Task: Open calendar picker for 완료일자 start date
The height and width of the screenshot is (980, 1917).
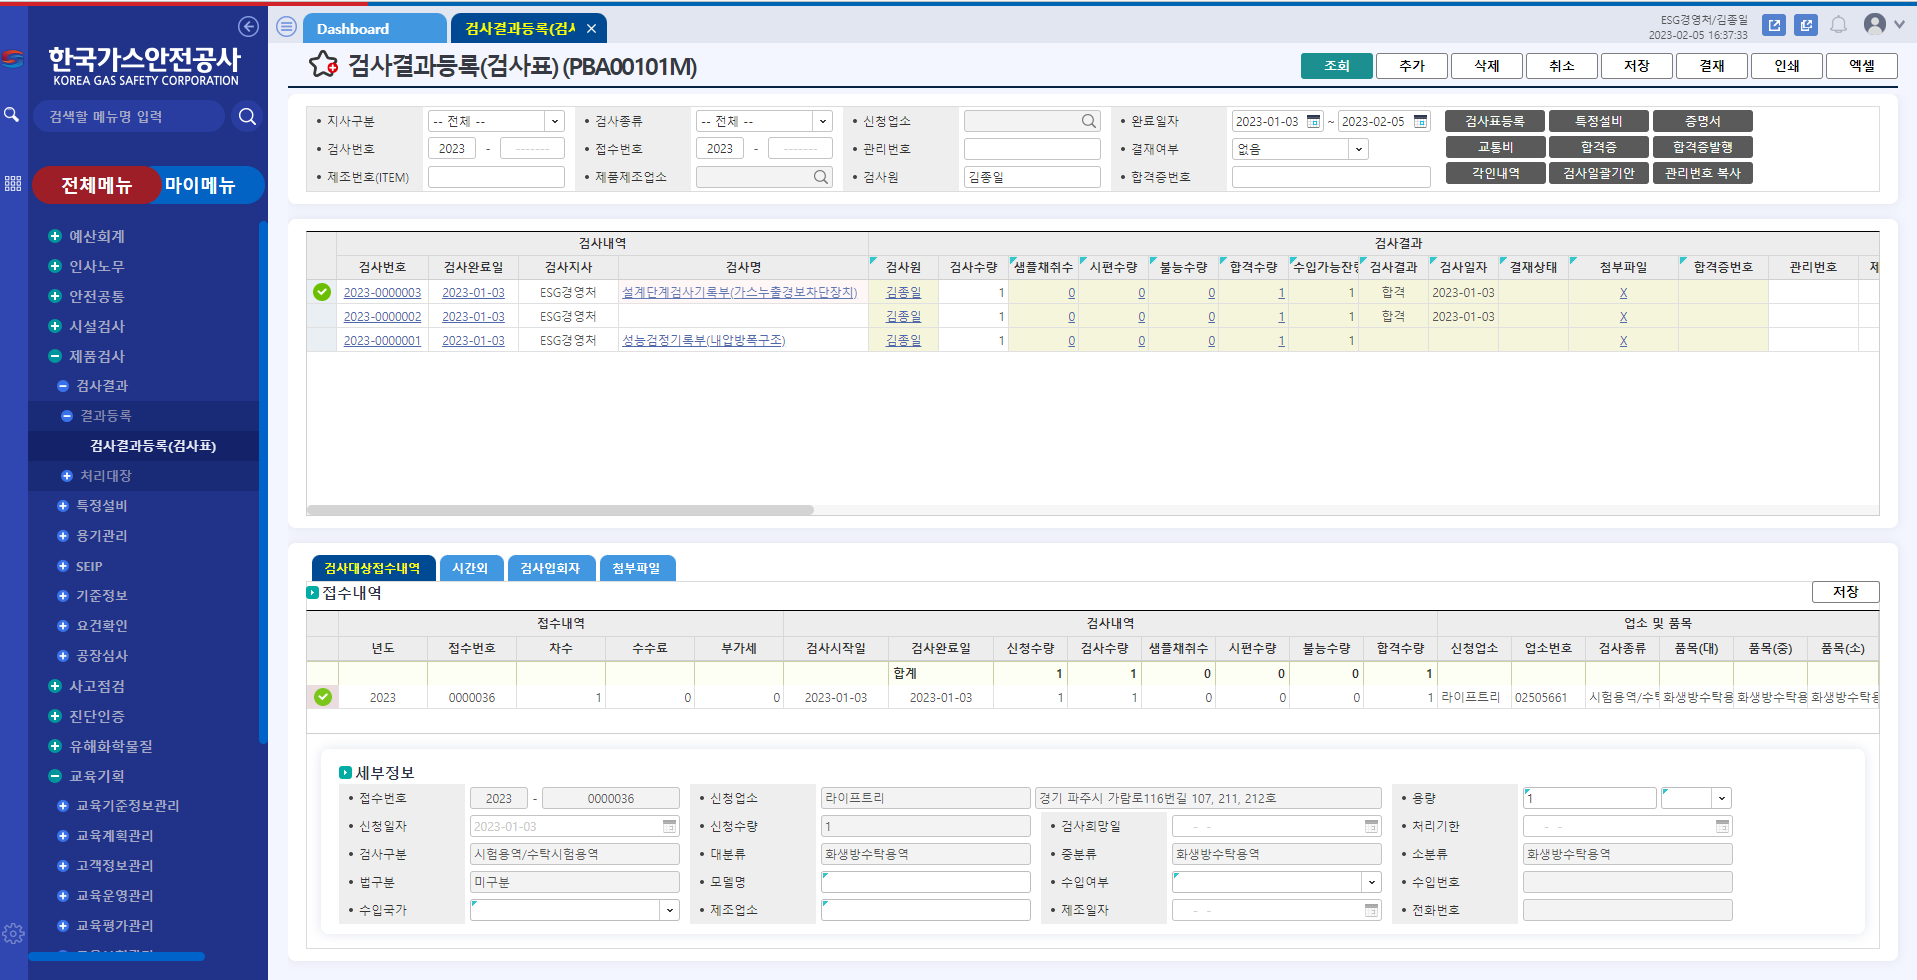Action: [1314, 121]
